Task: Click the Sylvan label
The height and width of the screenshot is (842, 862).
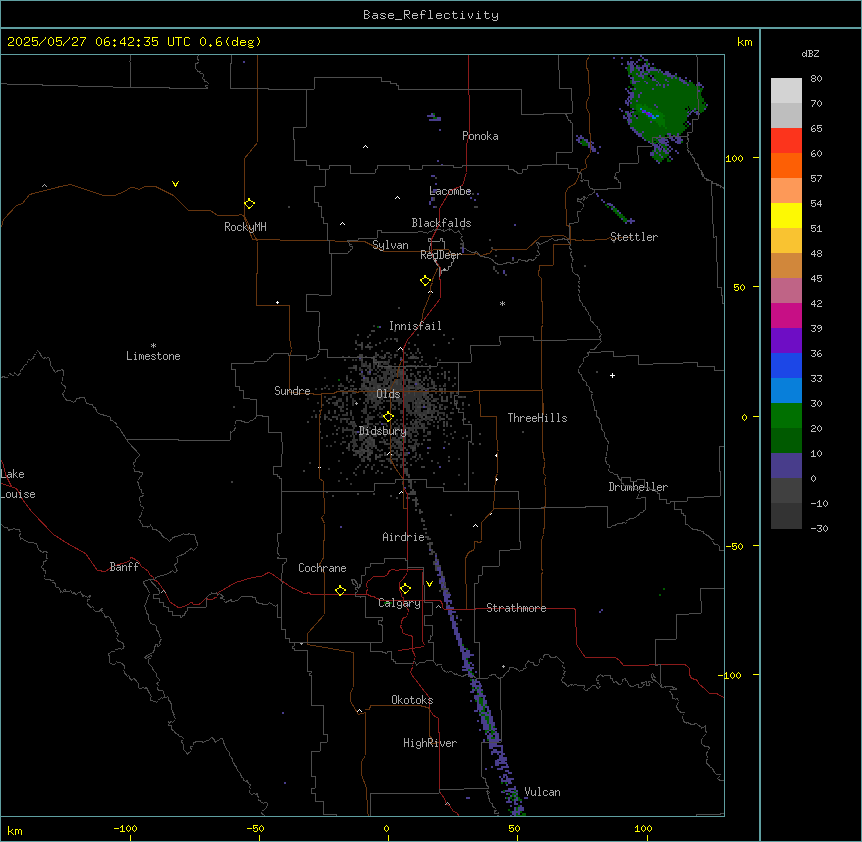Action: pyautogui.click(x=390, y=245)
